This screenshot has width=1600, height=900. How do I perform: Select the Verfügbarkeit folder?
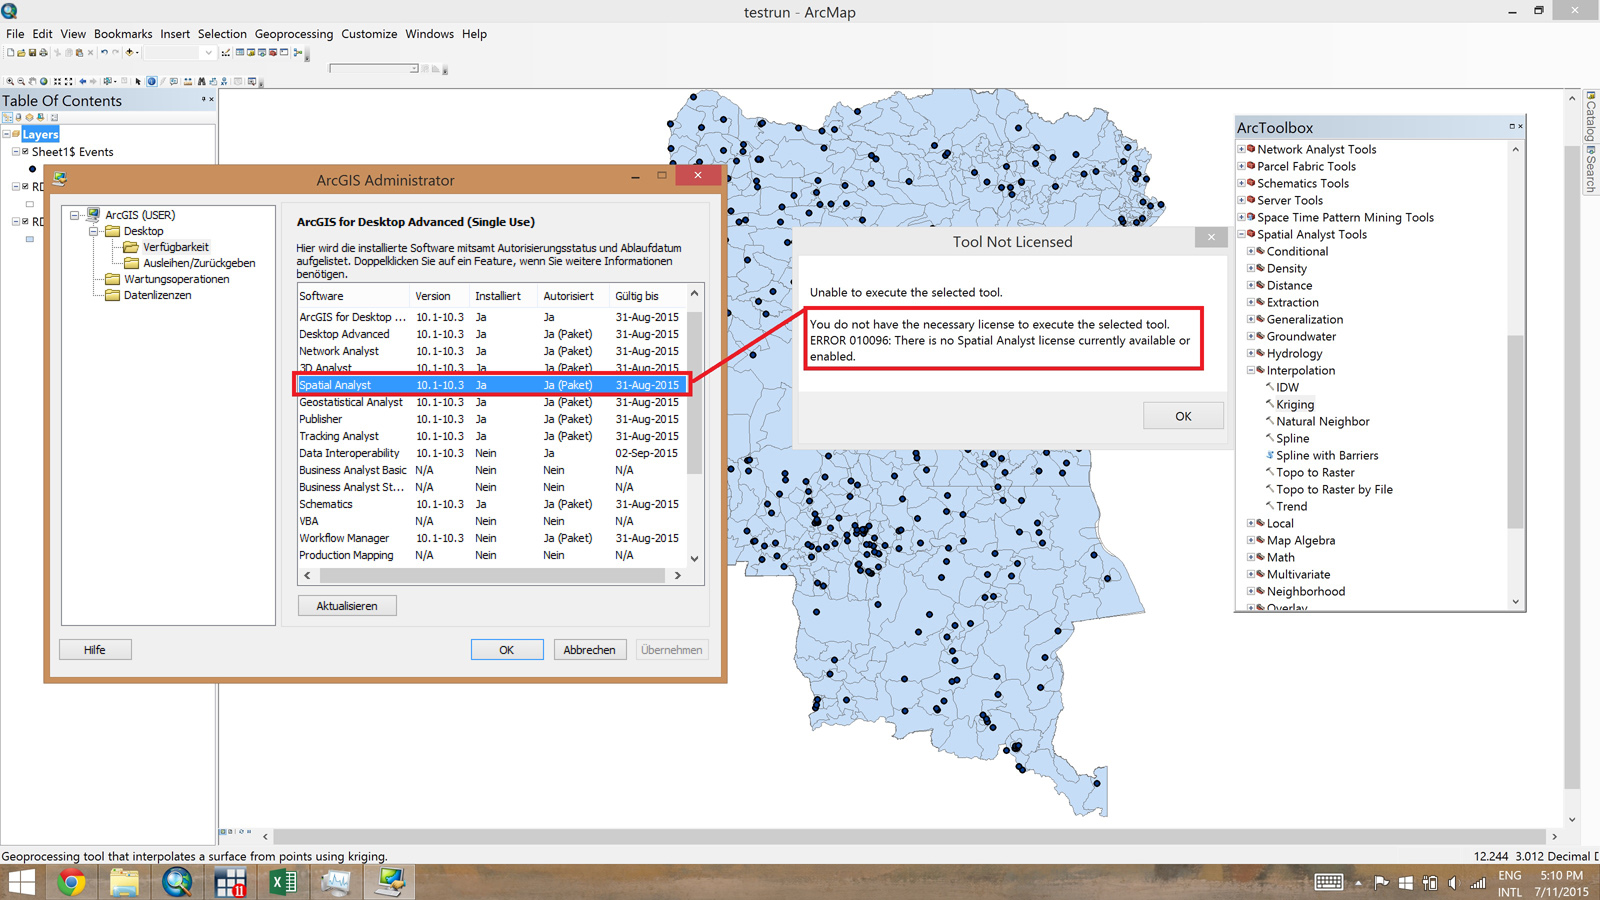(x=176, y=247)
